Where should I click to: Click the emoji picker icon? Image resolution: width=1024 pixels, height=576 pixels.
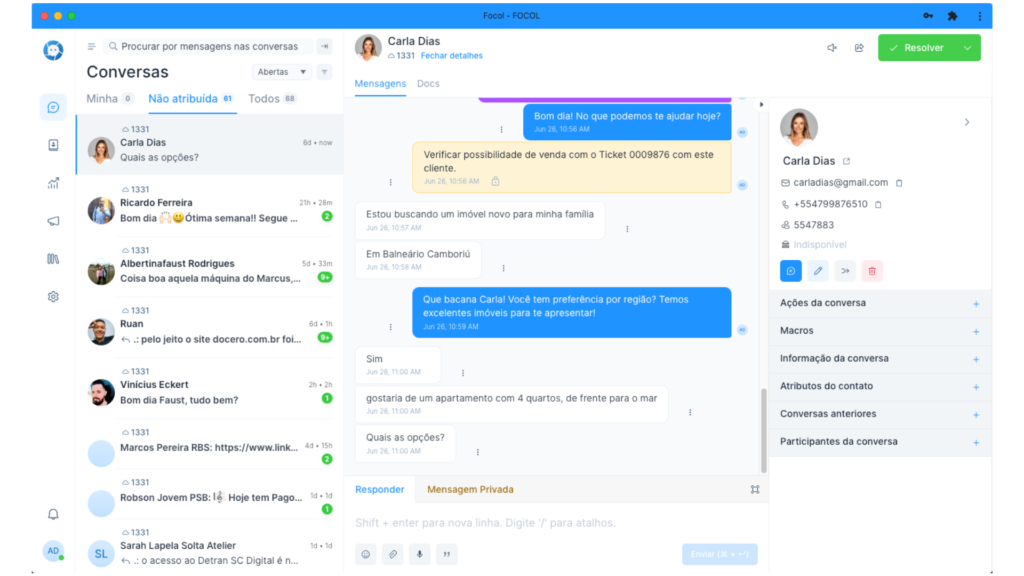tap(366, 554)
